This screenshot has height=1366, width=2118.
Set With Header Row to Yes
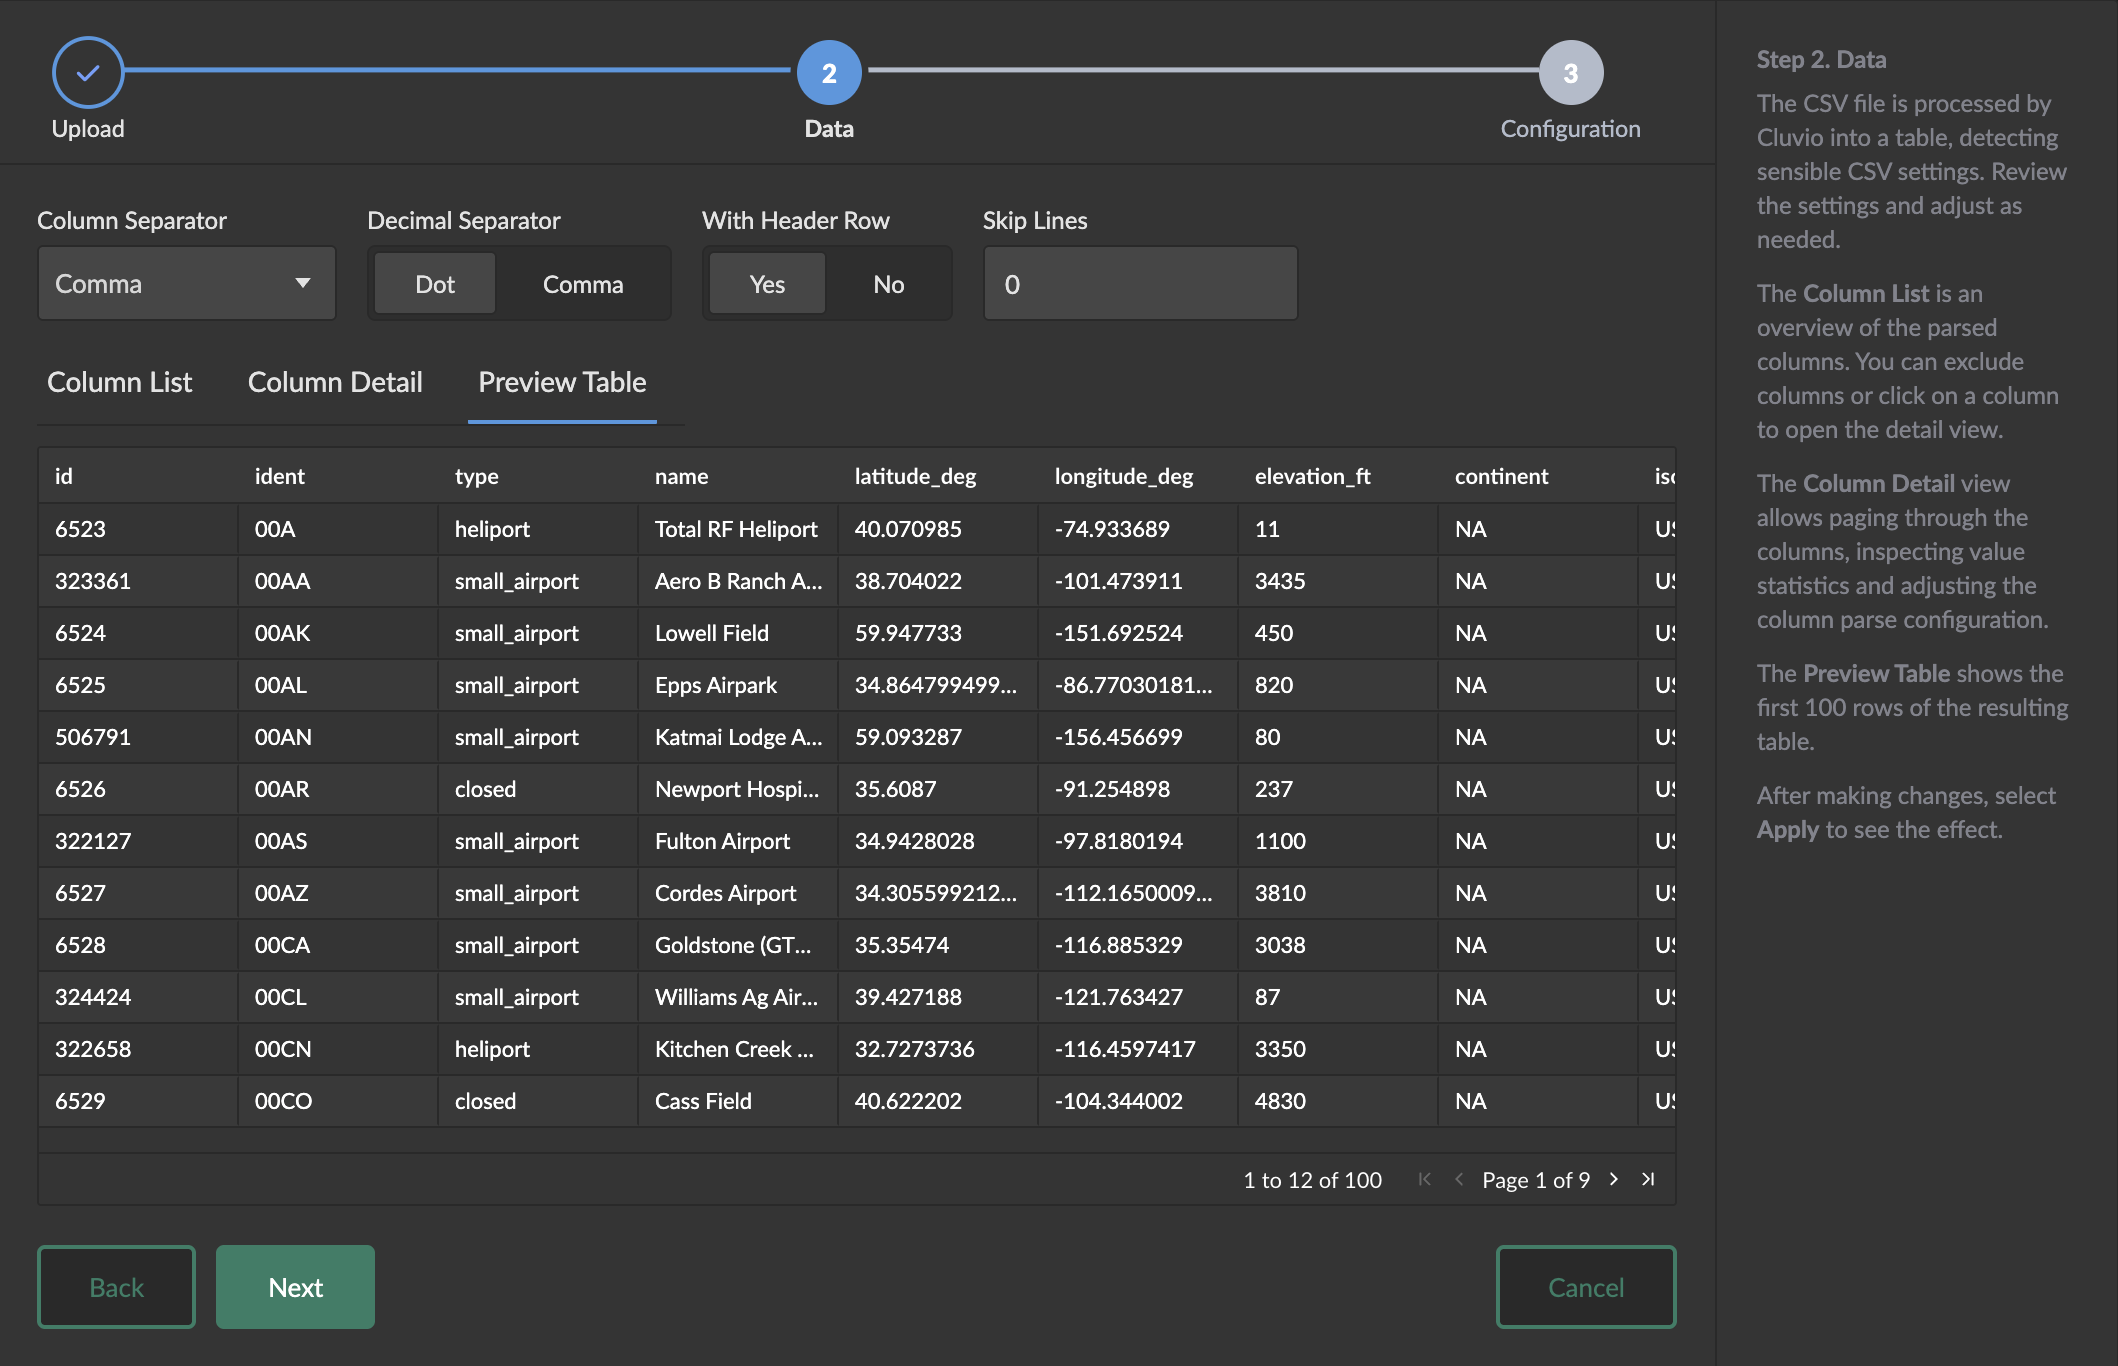coord(767,284)
